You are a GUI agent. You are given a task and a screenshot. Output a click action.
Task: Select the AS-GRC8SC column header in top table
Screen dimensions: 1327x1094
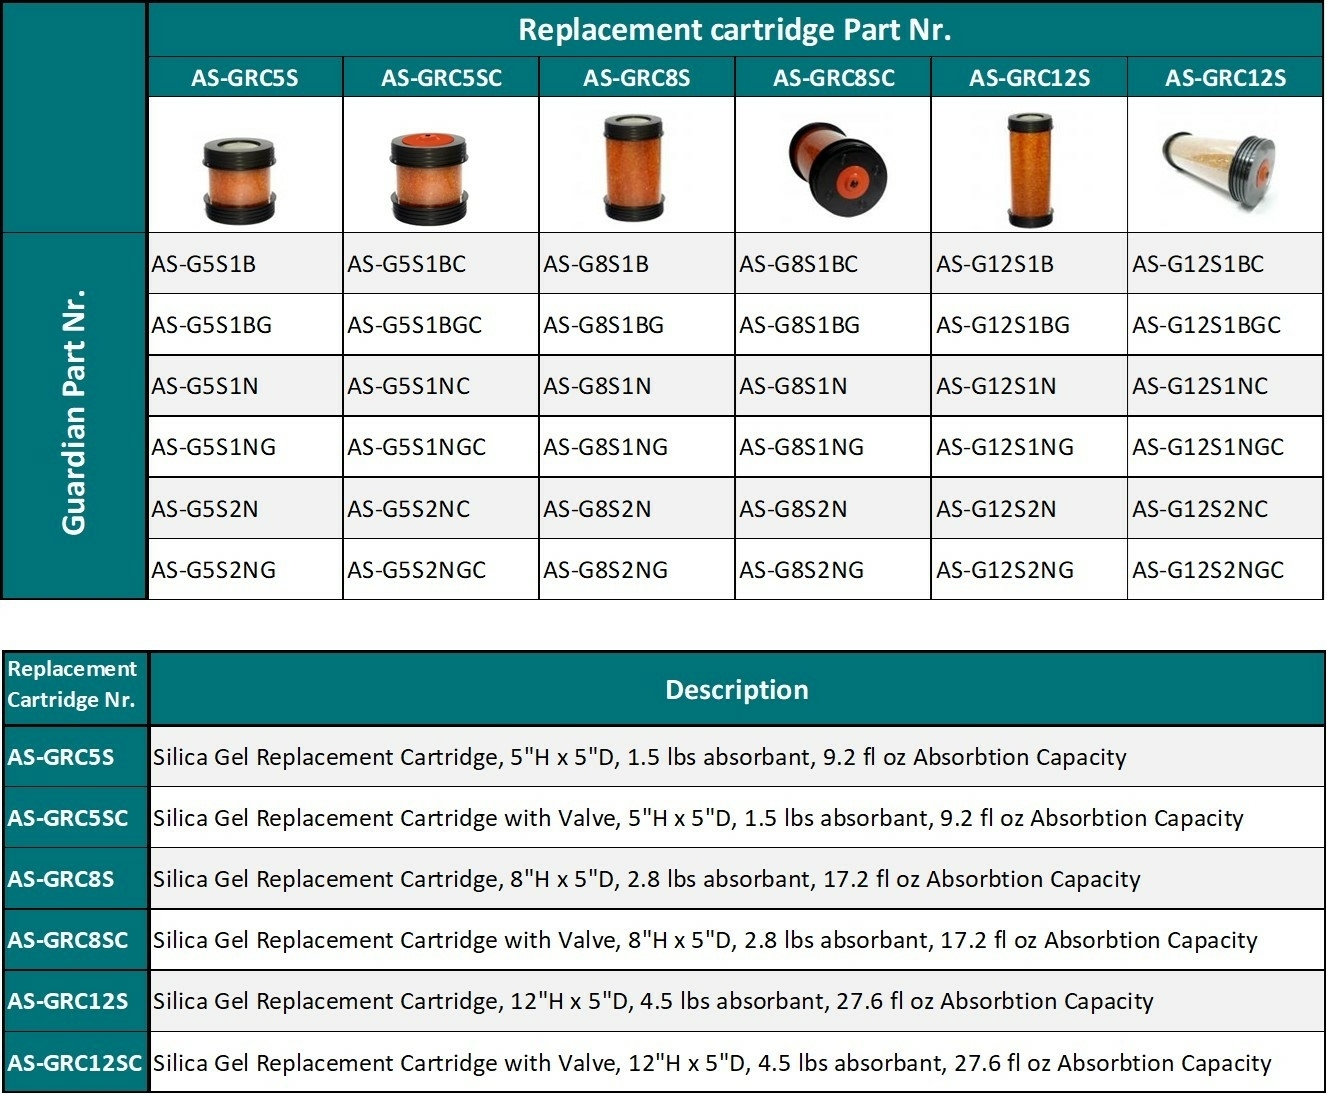point(833,78)
